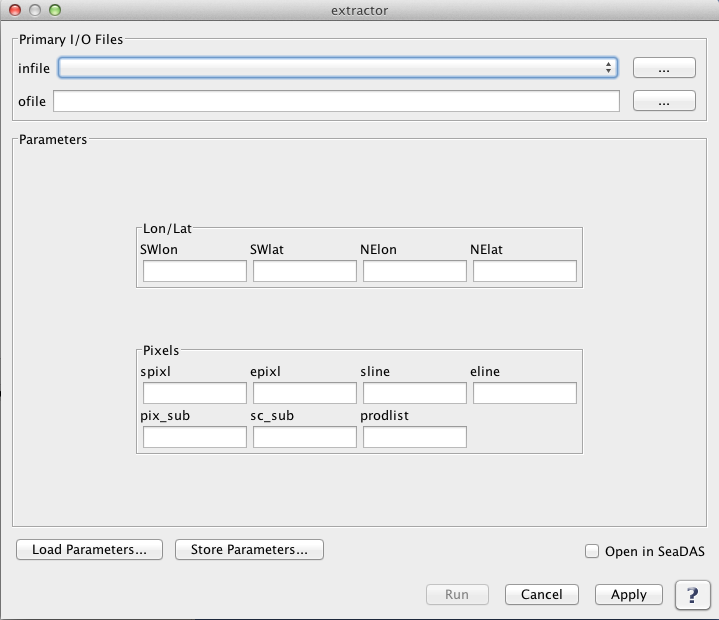Select the prodlist input box
Viewport: 719px width, 620px height.
click(415, 437)
